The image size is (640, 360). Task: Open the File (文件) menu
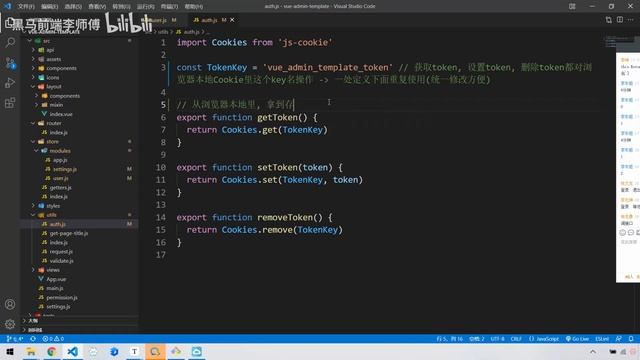tap(26, 7)
